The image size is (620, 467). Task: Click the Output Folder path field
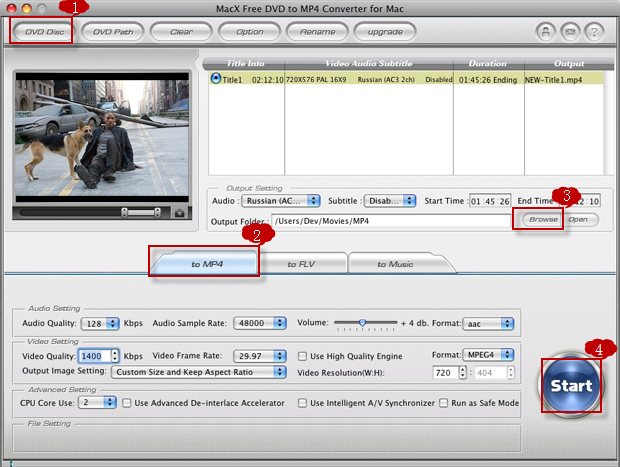tap(390, 219)
